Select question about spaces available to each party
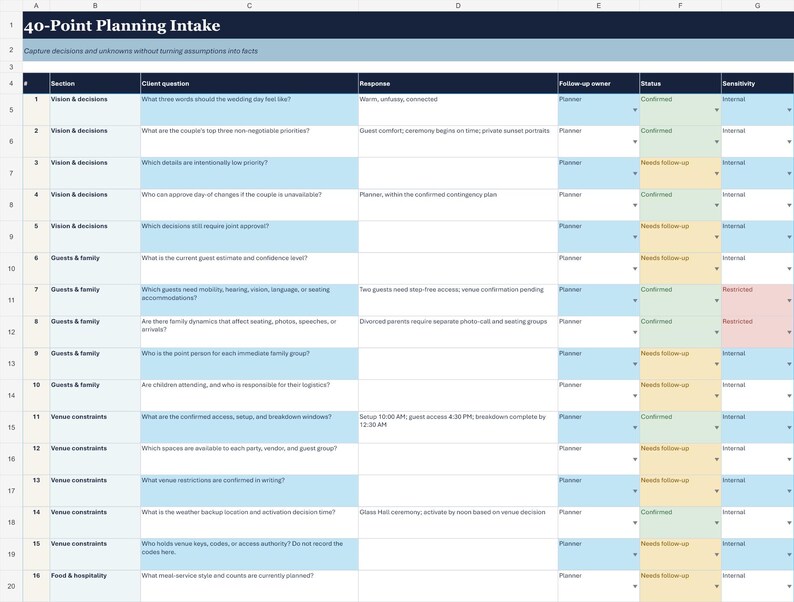 [249, 459]
